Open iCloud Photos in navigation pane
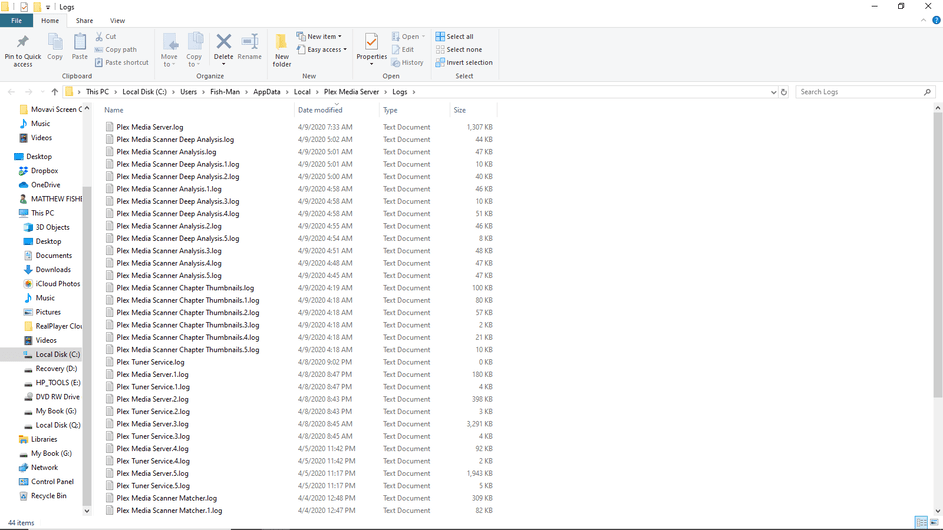The image size is (943, 530). tap(58, 284)
